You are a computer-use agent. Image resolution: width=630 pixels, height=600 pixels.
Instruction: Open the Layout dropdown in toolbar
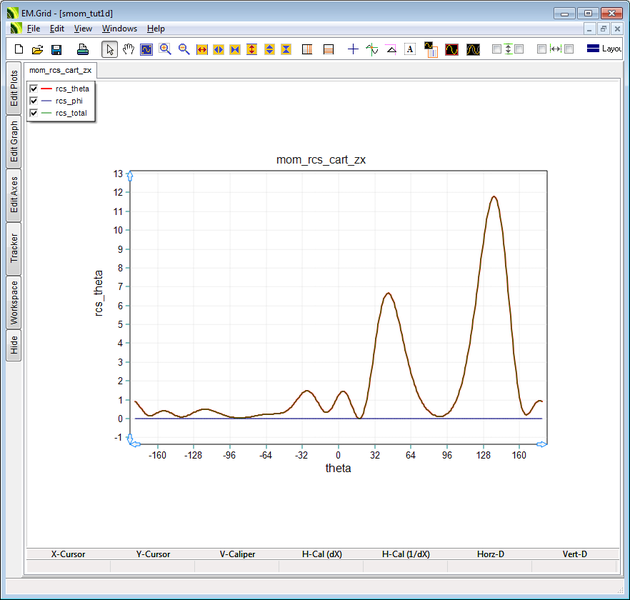pos(607,49)
